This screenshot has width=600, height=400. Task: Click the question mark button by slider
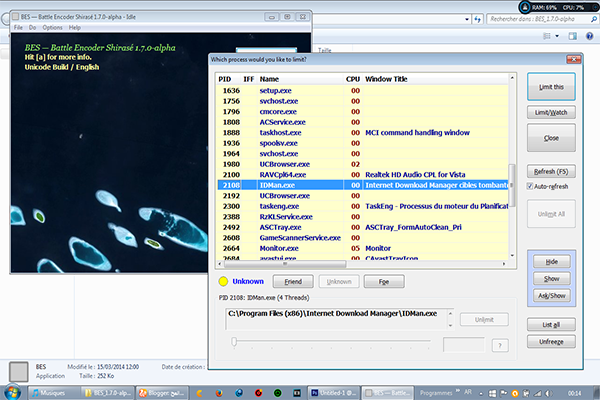click(x=500, y=345)
